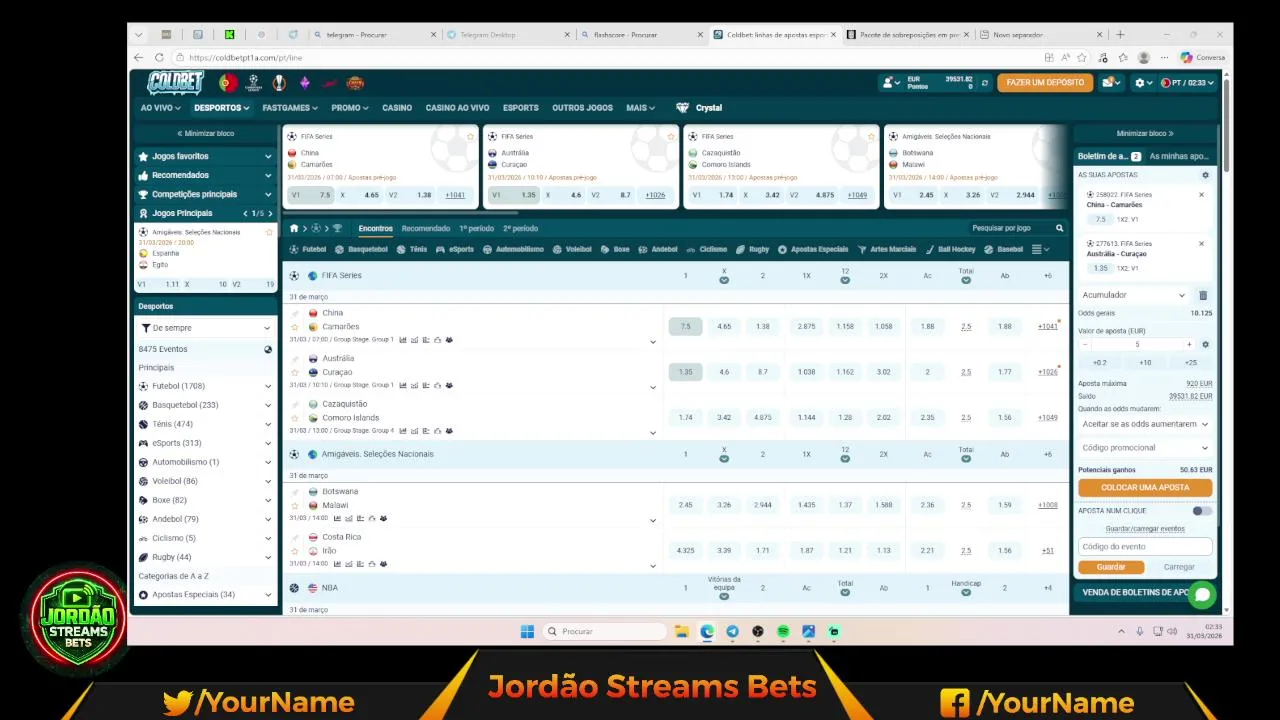
Task: Star the China - Camarões featured card
Action: pos(470,136)
